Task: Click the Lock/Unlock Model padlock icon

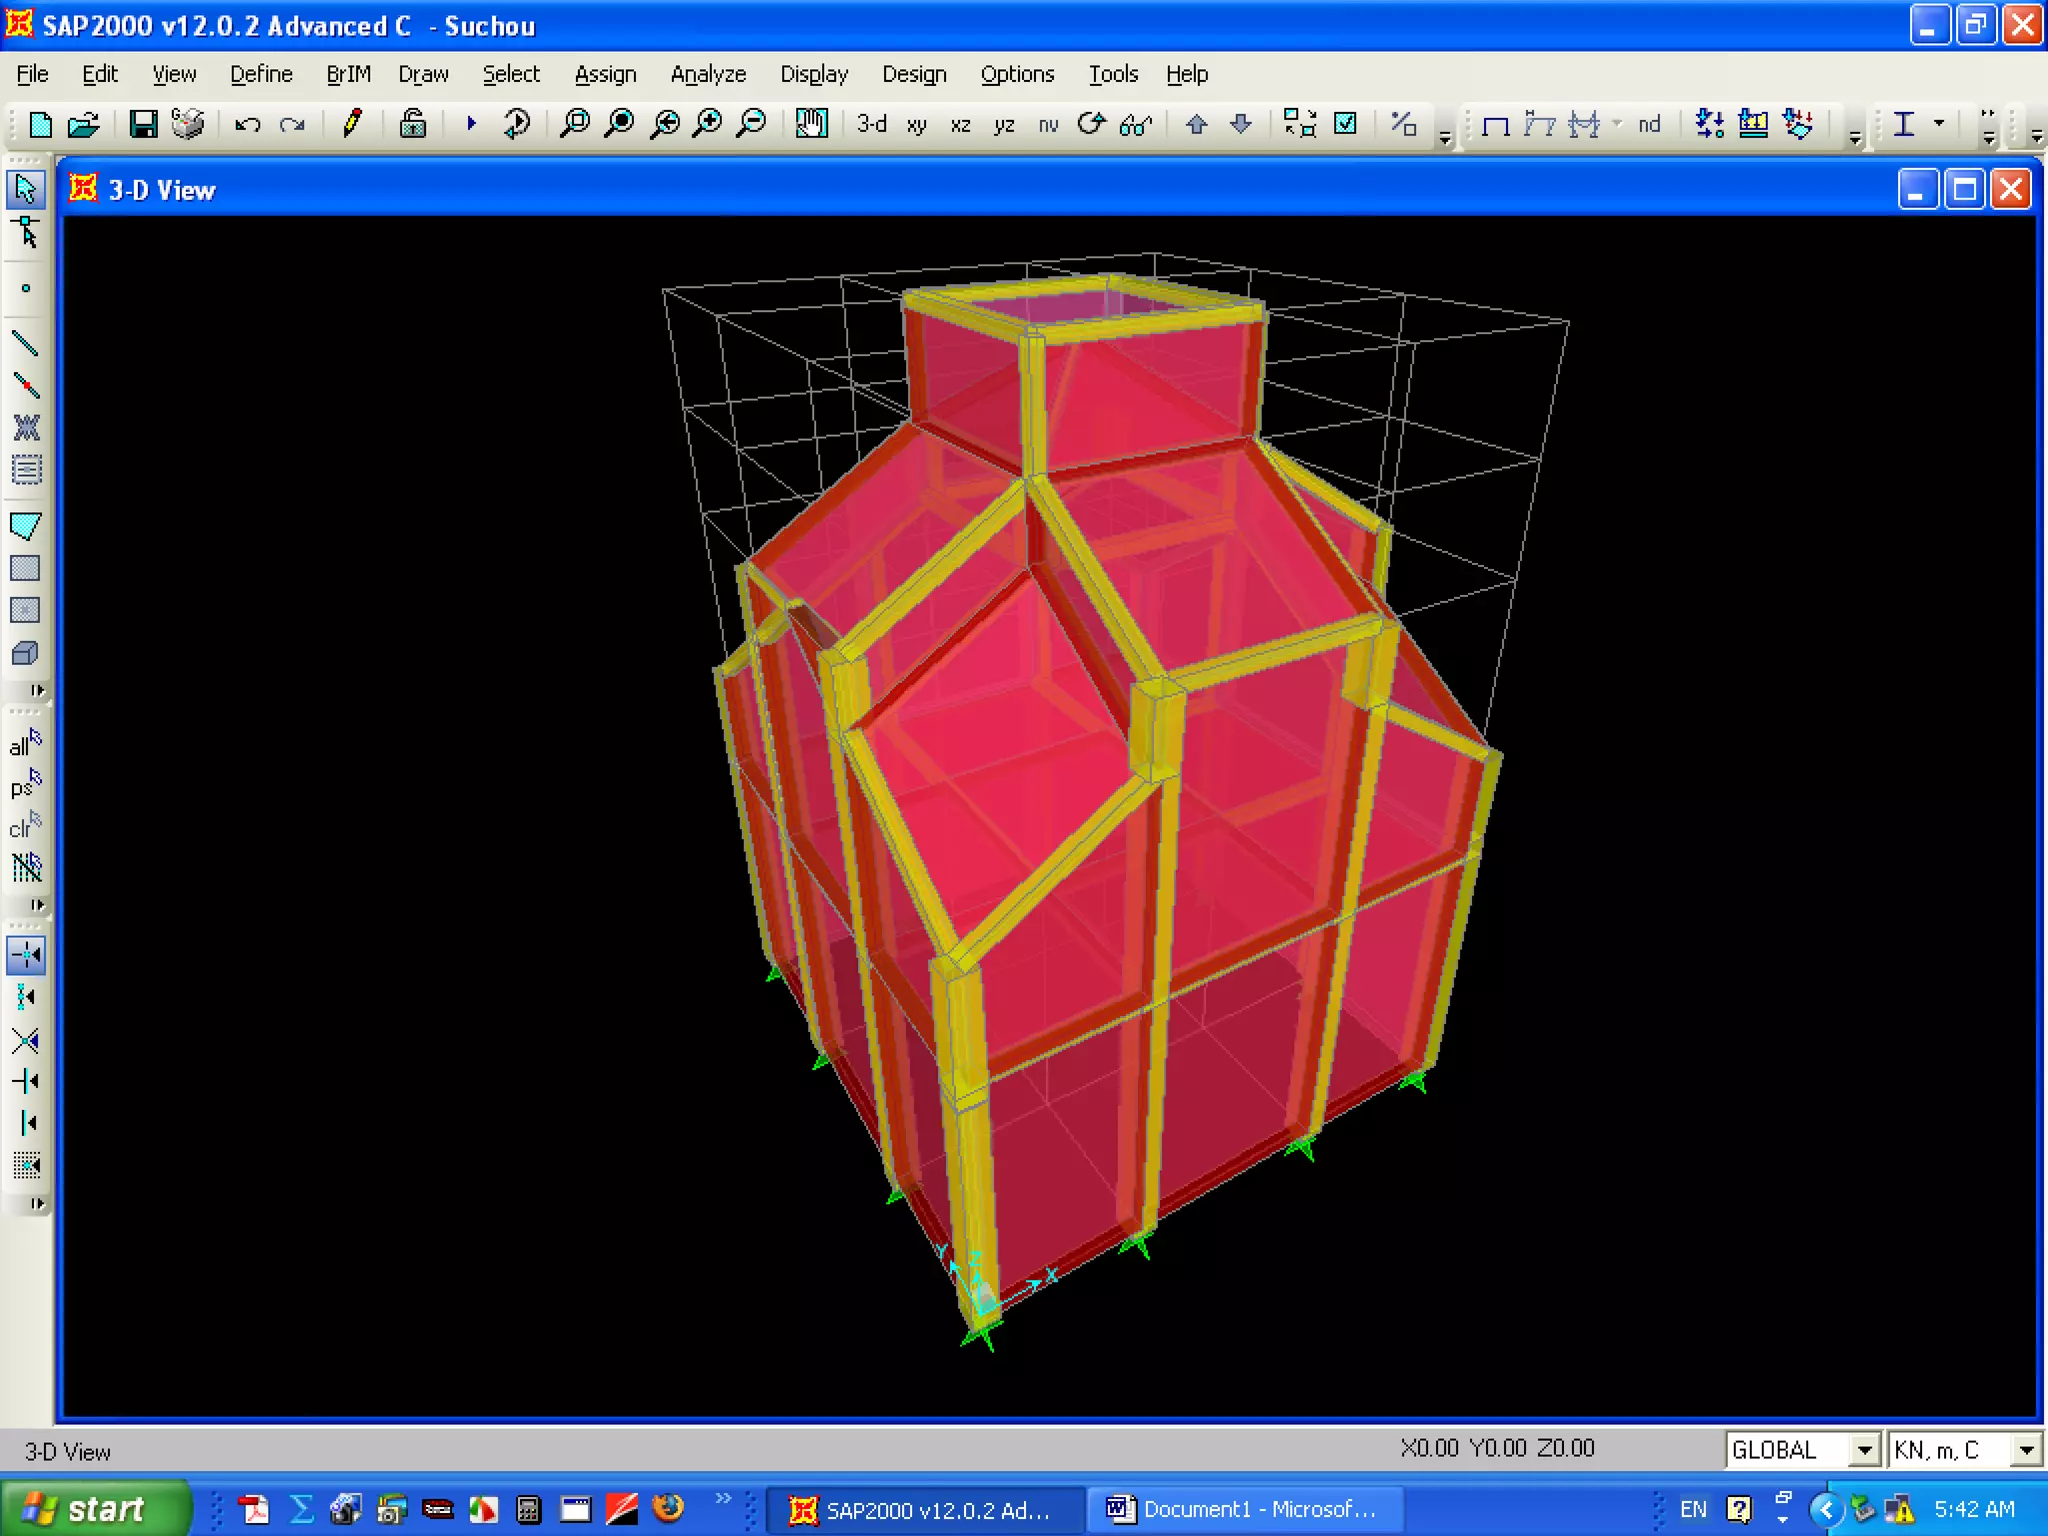Action: pyautogui.click(x=412, y=124)
